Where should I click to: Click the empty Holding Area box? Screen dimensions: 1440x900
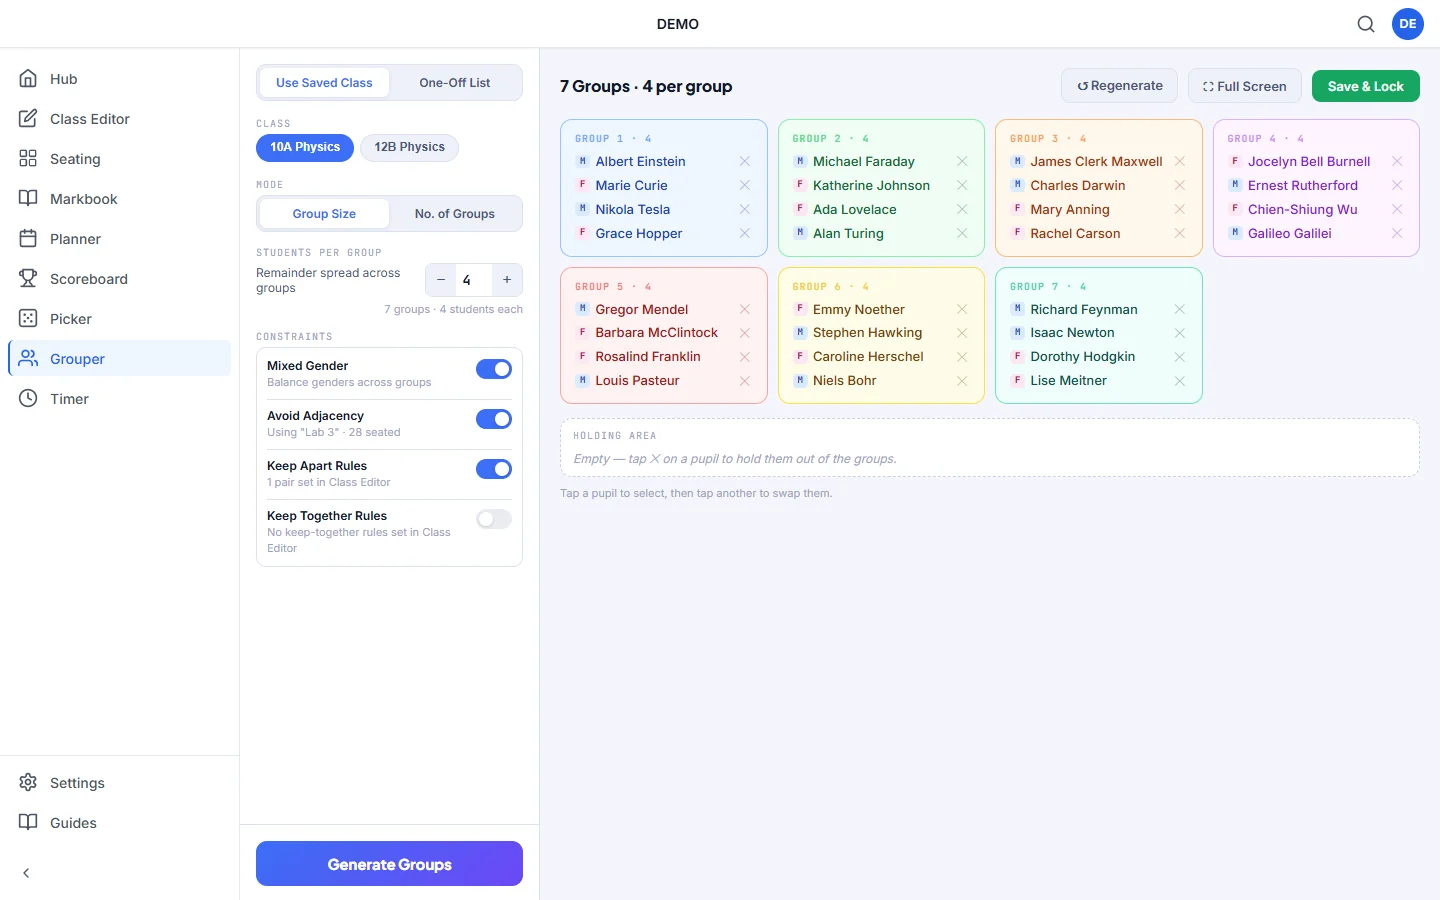click(990, 448)
